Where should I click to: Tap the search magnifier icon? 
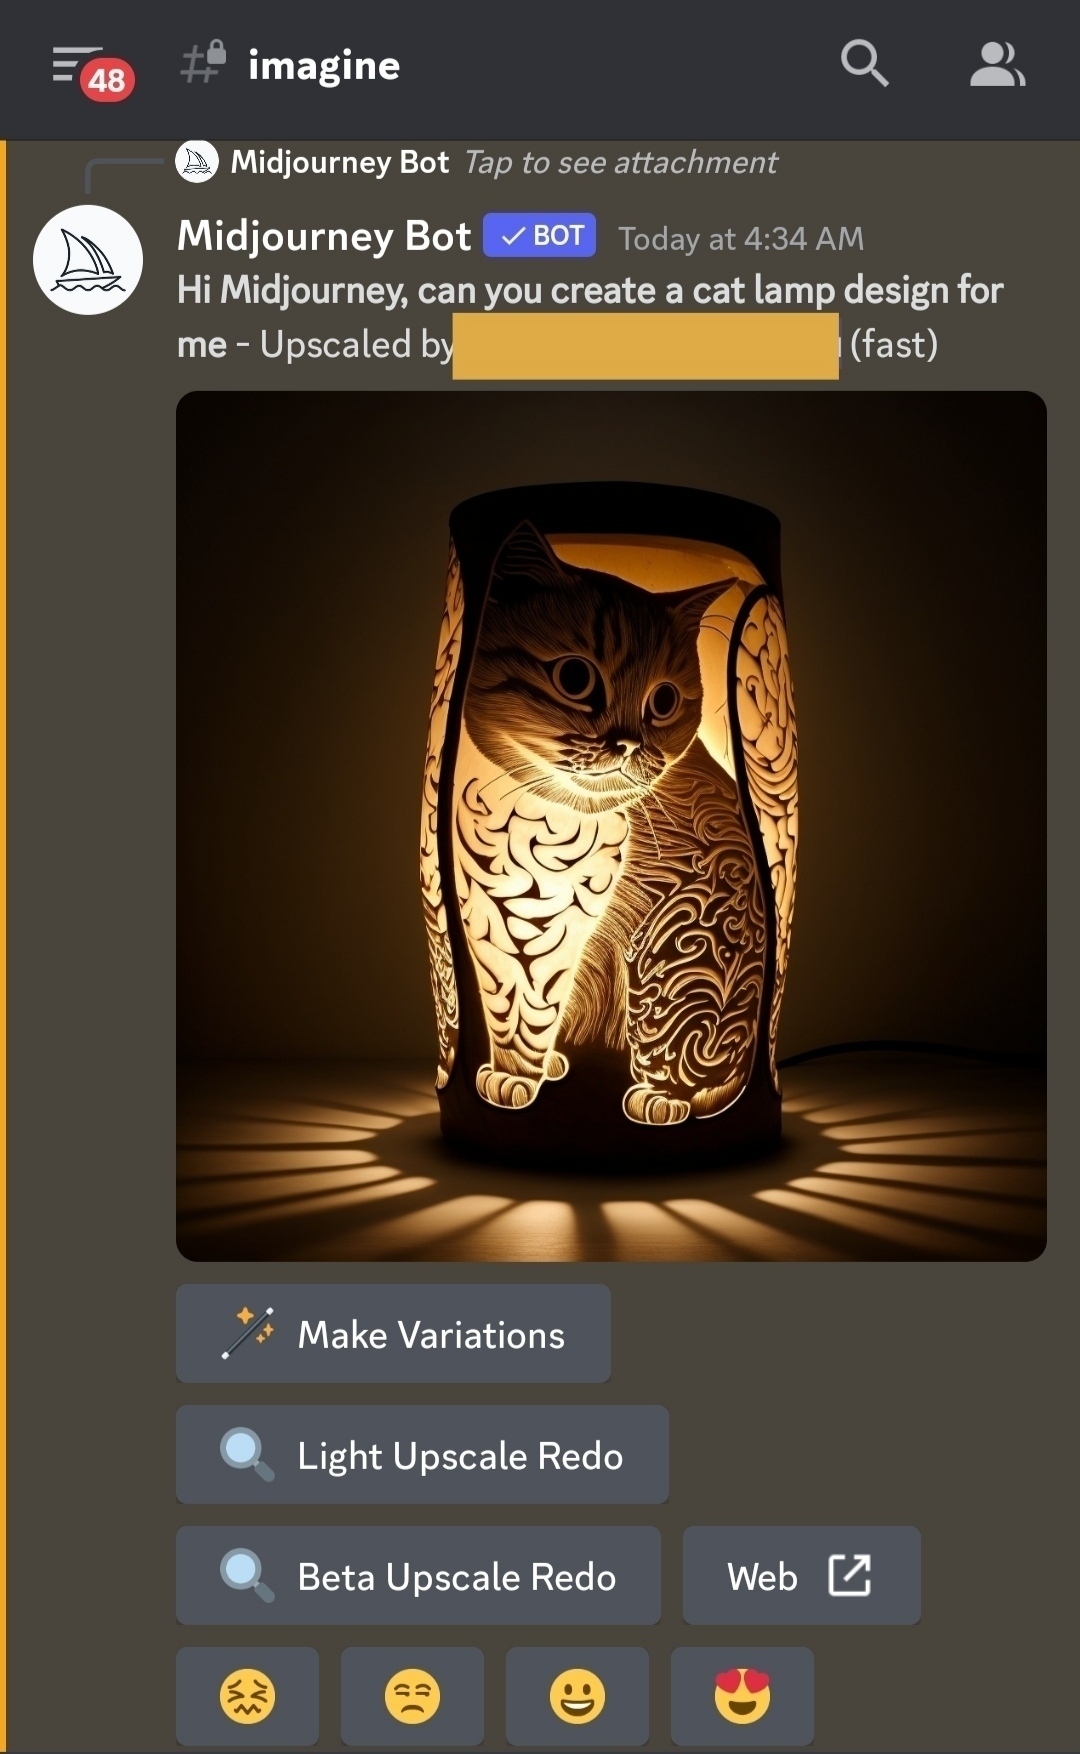click(865, 64)
